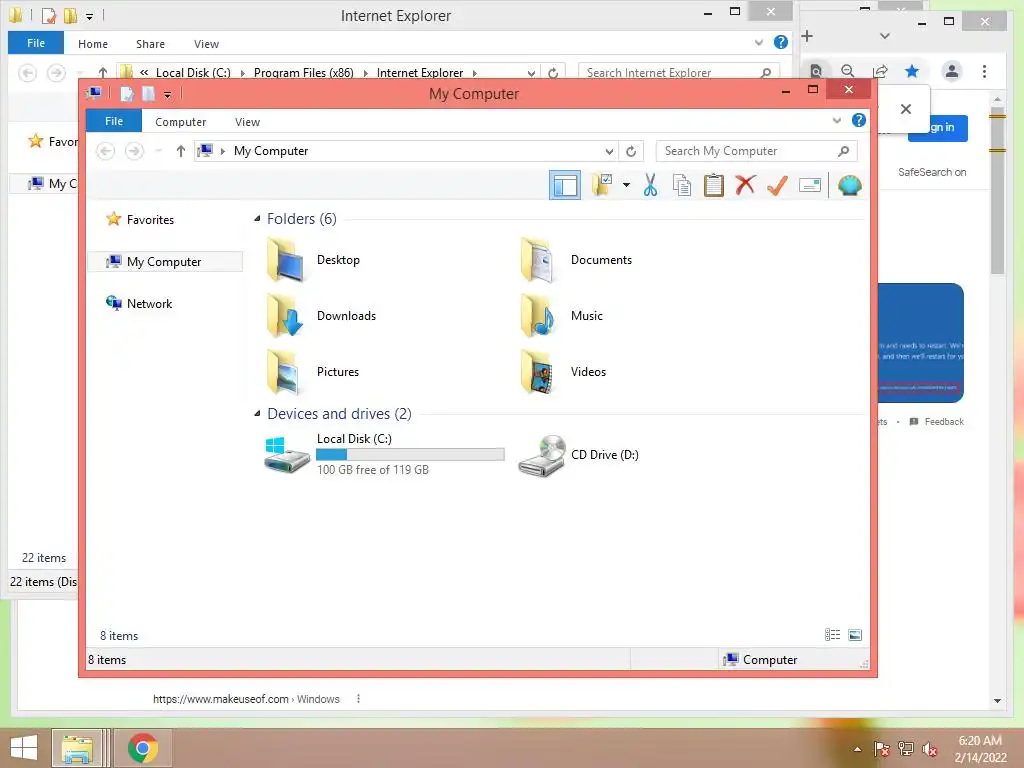The height and width of the screenshot is (768, 1024).
Task: Click Help icon in Internet Explorer window
Action: 780,42
